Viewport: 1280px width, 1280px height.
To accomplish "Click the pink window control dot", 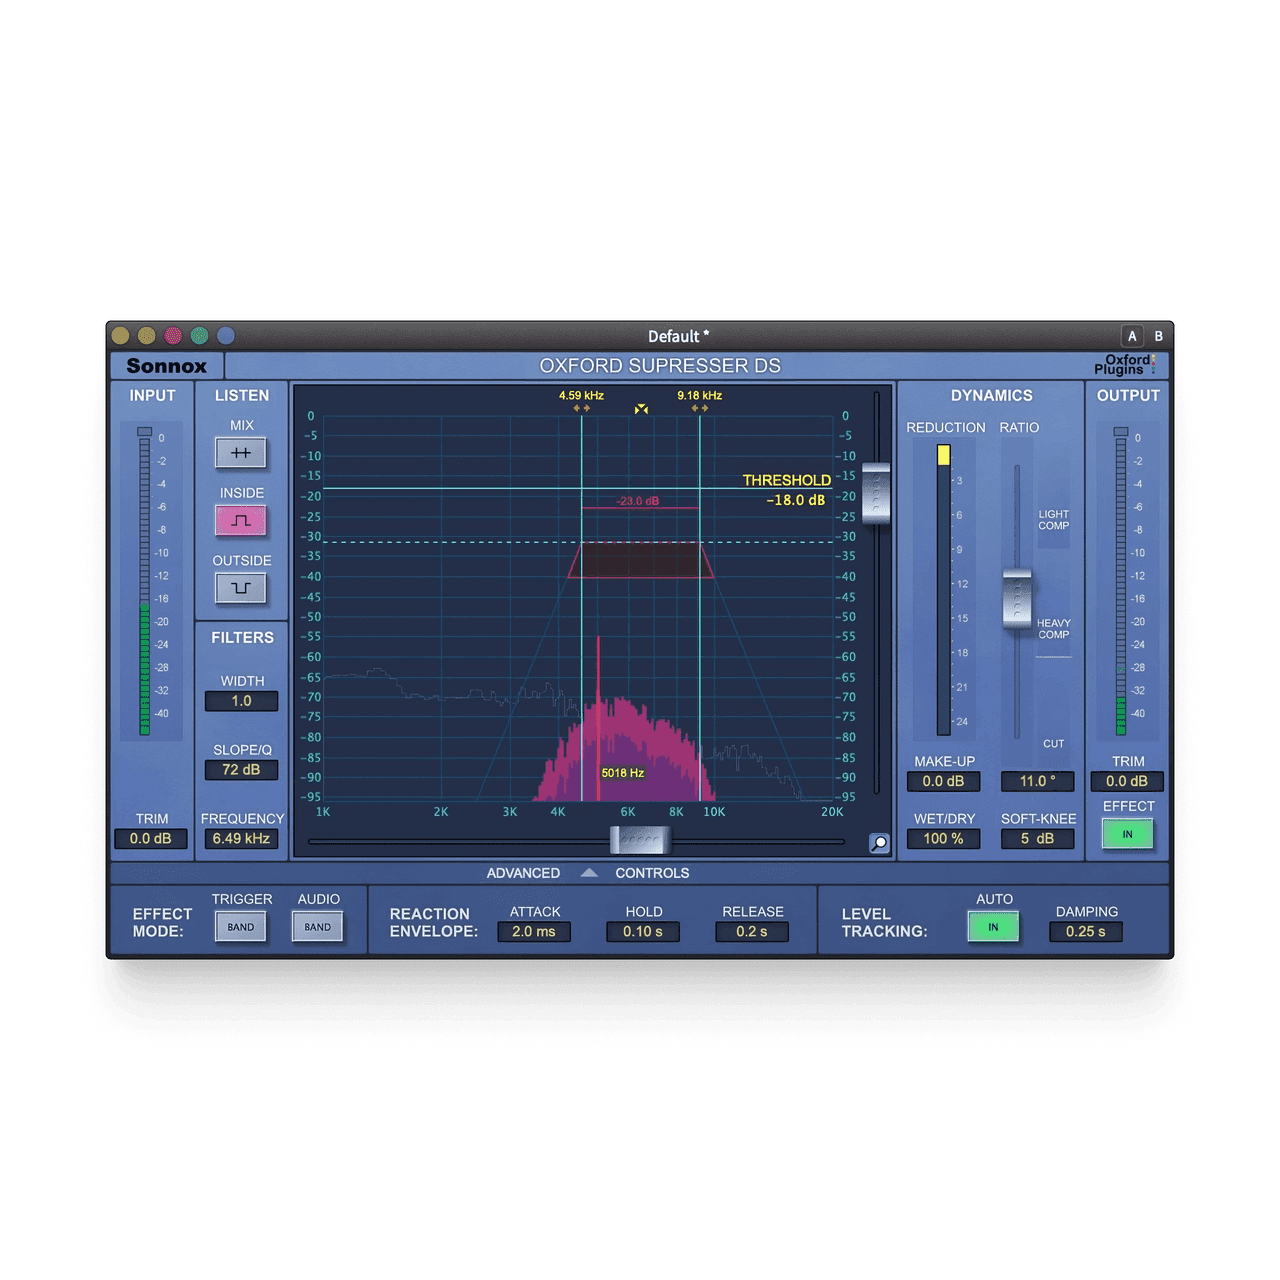I will click(173, 336).
